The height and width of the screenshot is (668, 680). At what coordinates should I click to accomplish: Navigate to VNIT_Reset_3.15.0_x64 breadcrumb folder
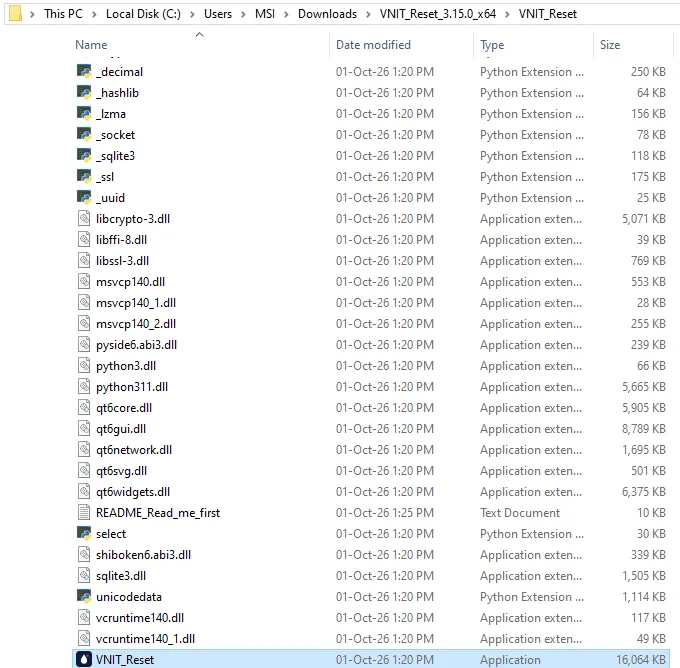(x=438, y=14)
